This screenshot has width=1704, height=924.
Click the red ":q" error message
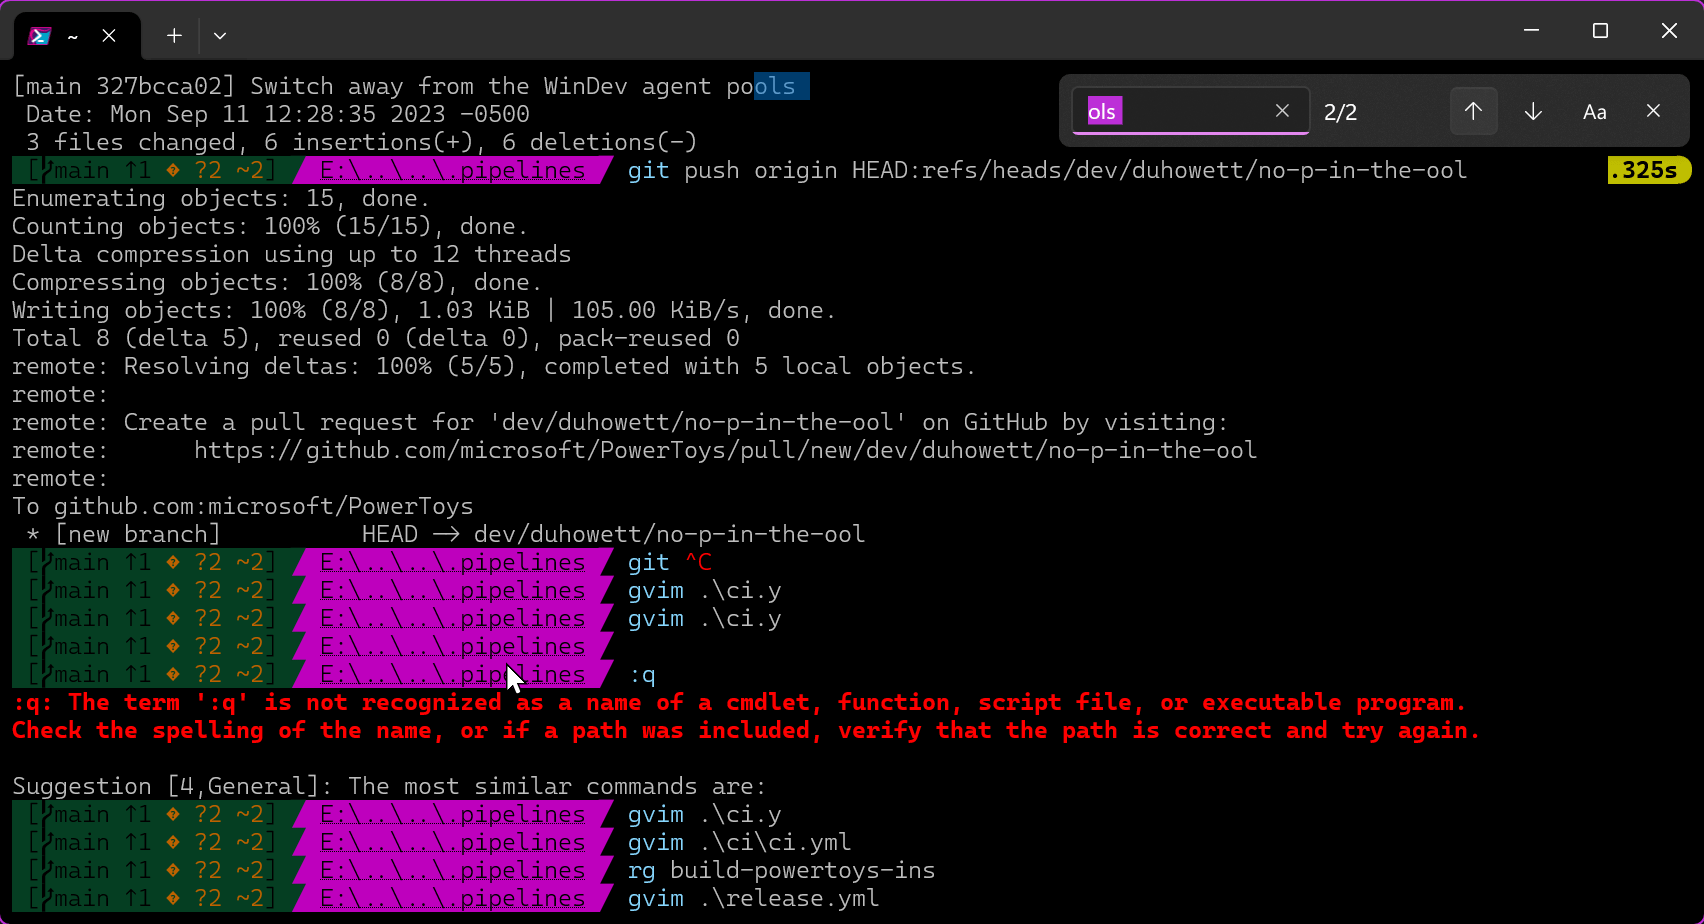[400, 702]
